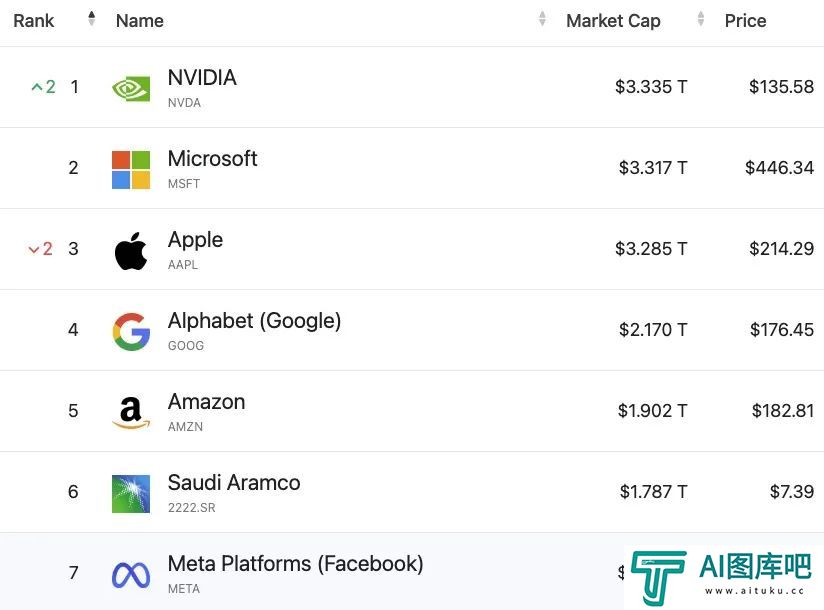Image resolution: width=824 pixels, height=610 pixels.
Task: Click Microsoft market cap $3.317 T
Action: [653, 168]
